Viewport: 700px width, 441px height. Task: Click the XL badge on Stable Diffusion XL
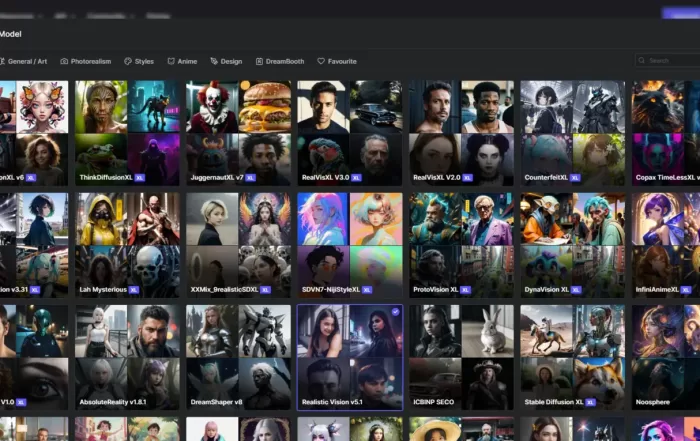590,402
